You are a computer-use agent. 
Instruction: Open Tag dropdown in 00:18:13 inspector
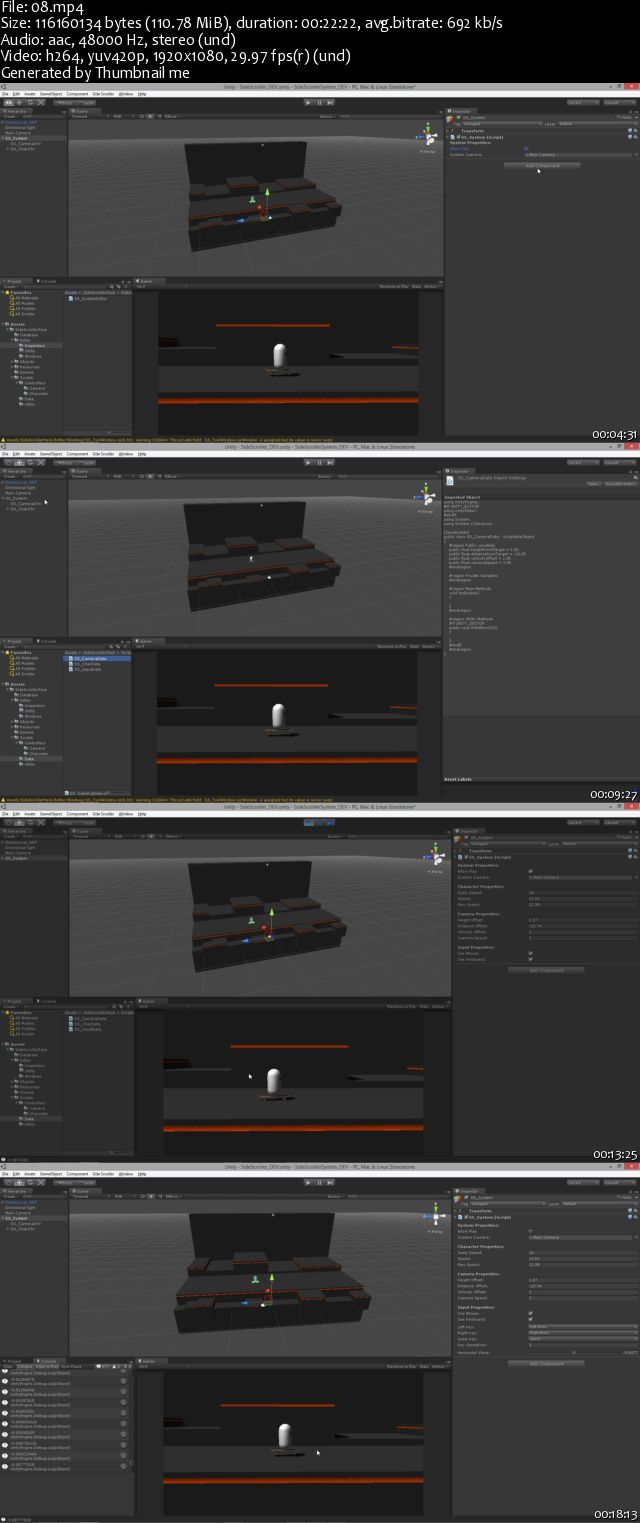506,1204
